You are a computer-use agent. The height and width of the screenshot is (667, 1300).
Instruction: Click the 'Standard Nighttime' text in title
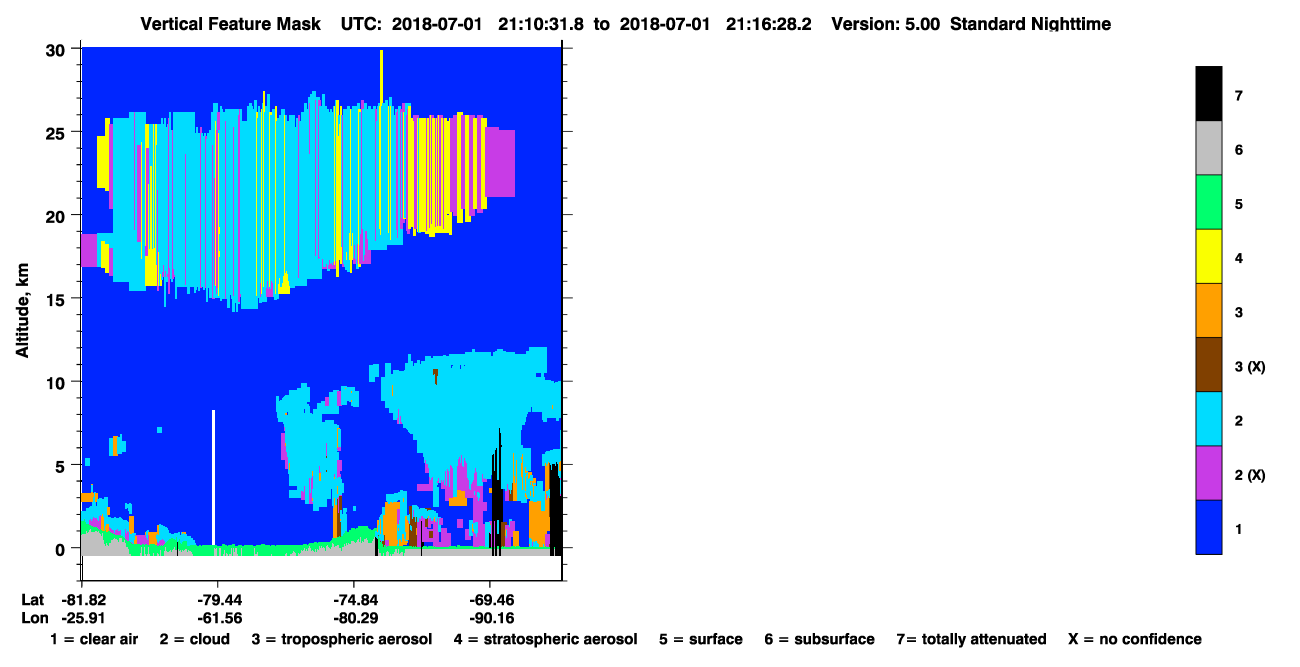(x=1030, y=23)
